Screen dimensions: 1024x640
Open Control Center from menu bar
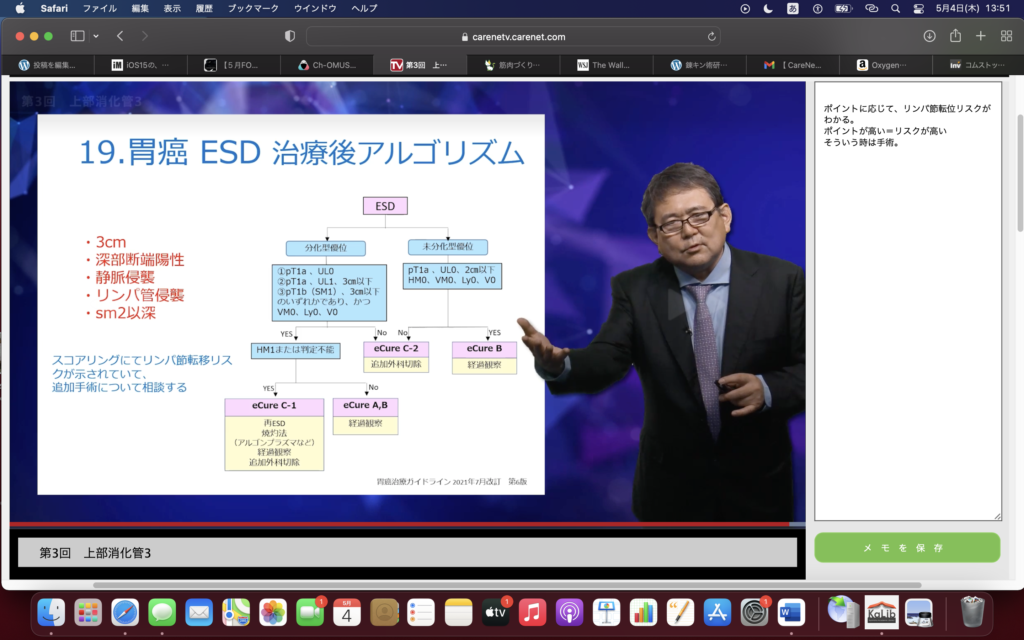tap(920, 8)
